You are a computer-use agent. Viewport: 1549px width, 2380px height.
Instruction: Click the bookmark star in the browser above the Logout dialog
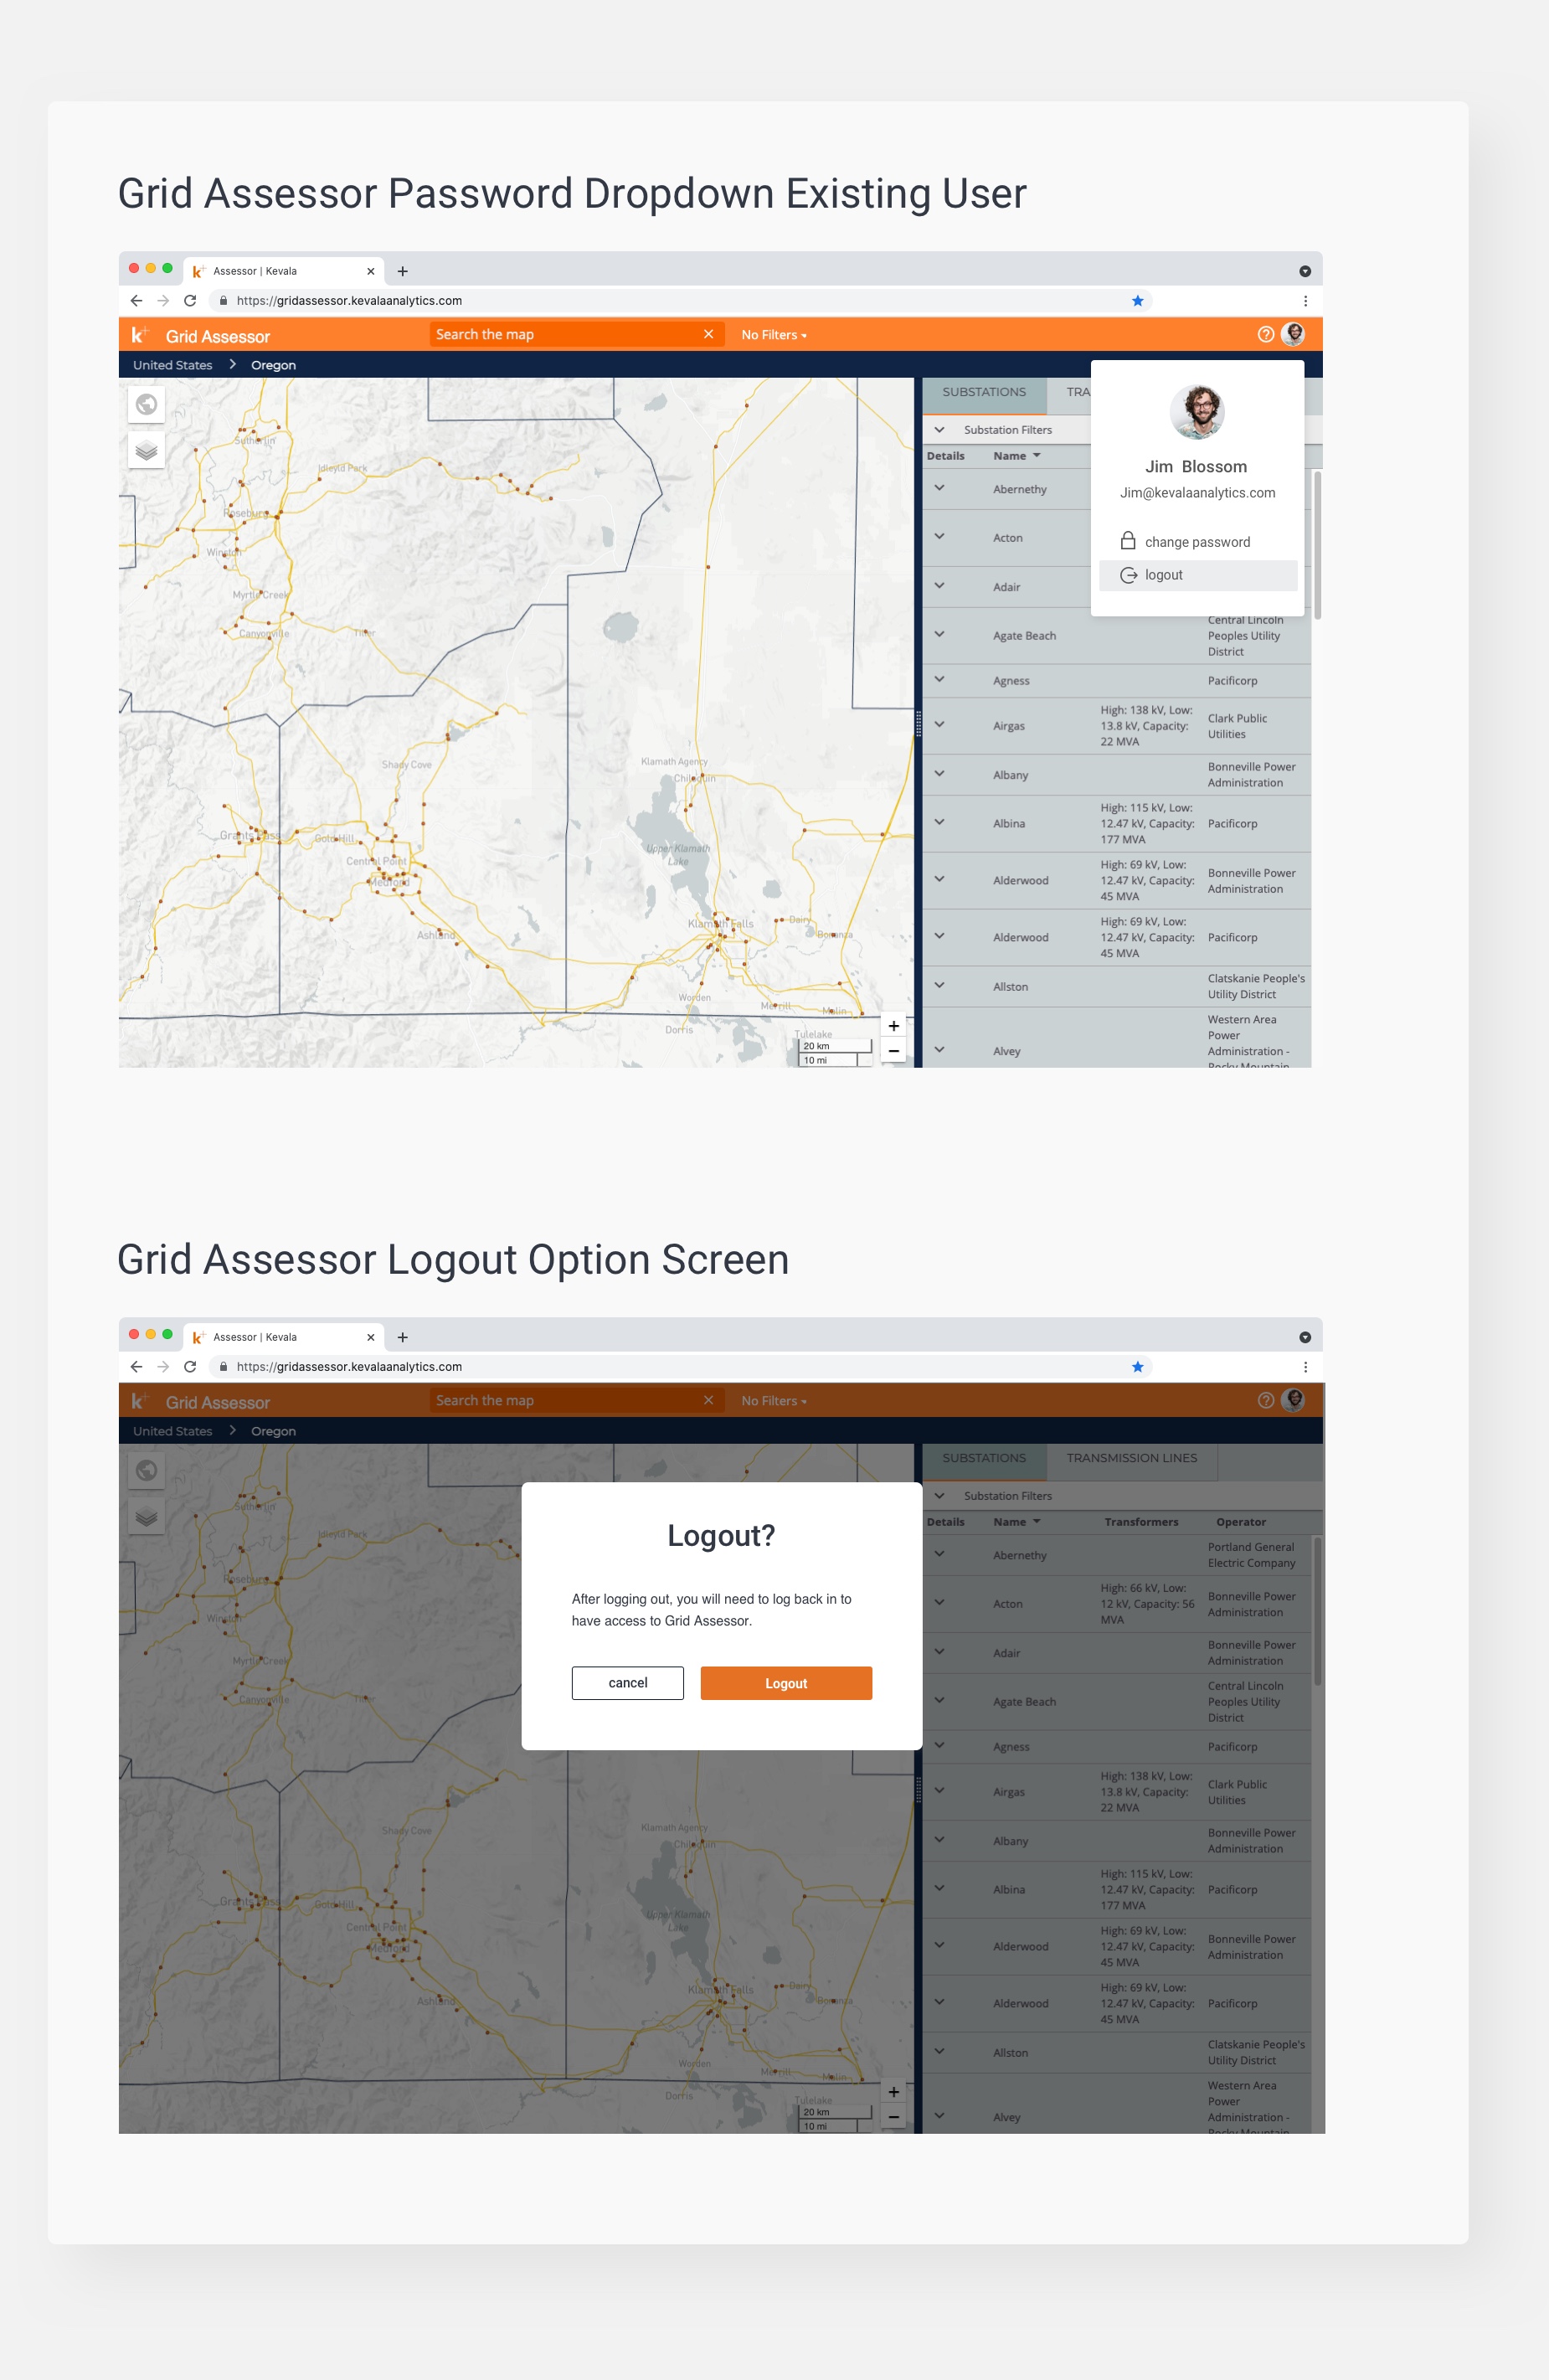click(x=1137, y=1367)
